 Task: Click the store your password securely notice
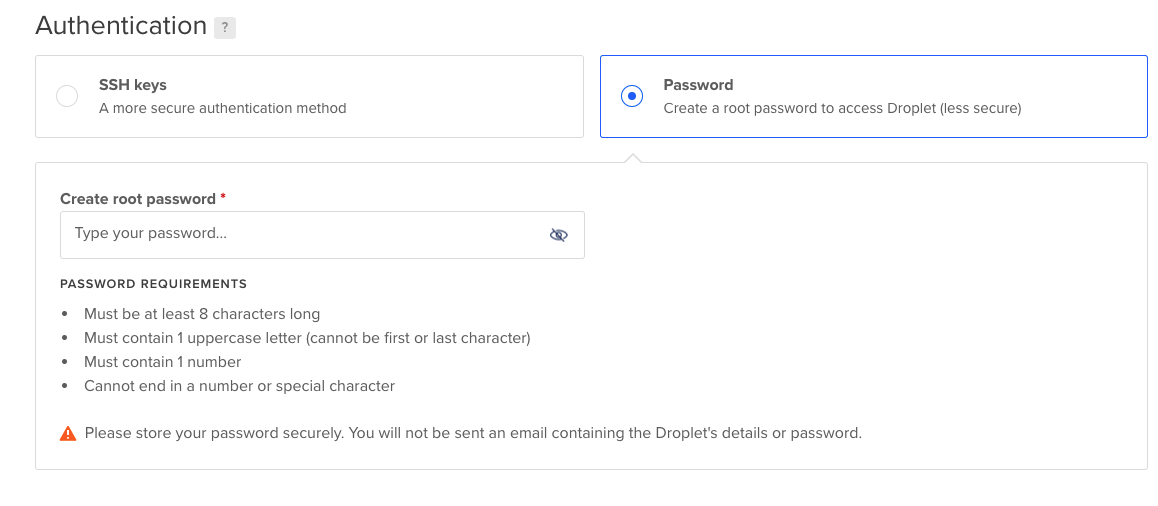click(x=473, y=433)
